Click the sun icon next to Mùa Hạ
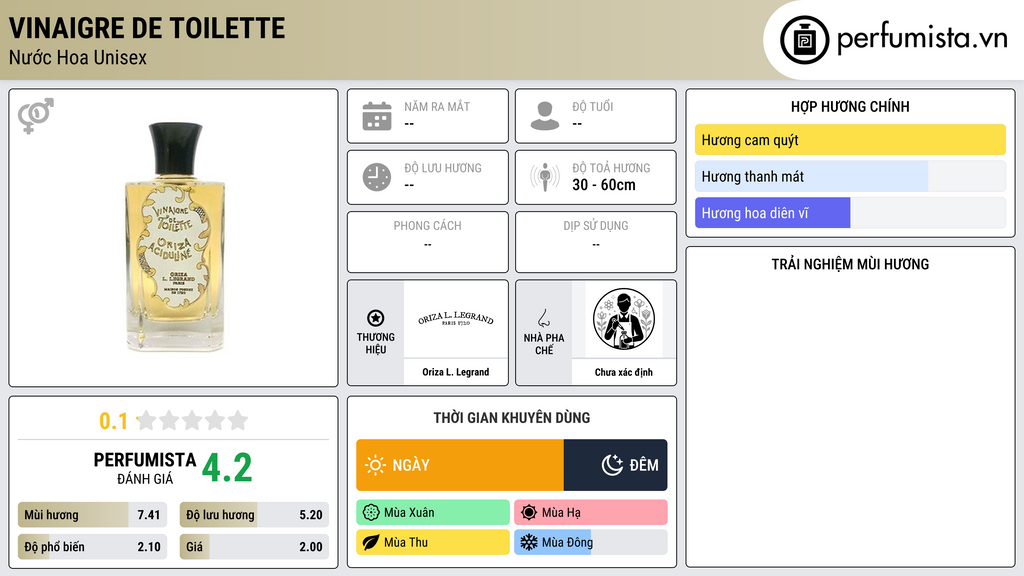Viewport: 1024px width, 576px height. (x=529, y=513)
